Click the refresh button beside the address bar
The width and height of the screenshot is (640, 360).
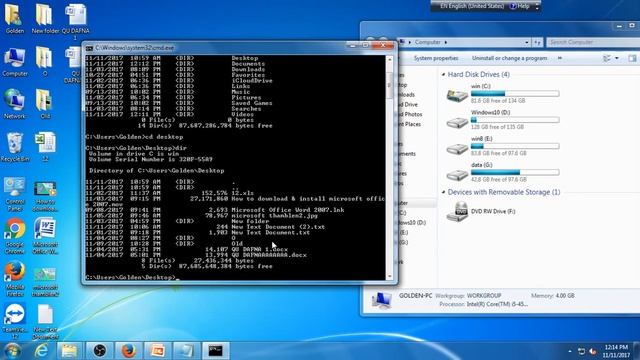[x=538, y=42]
